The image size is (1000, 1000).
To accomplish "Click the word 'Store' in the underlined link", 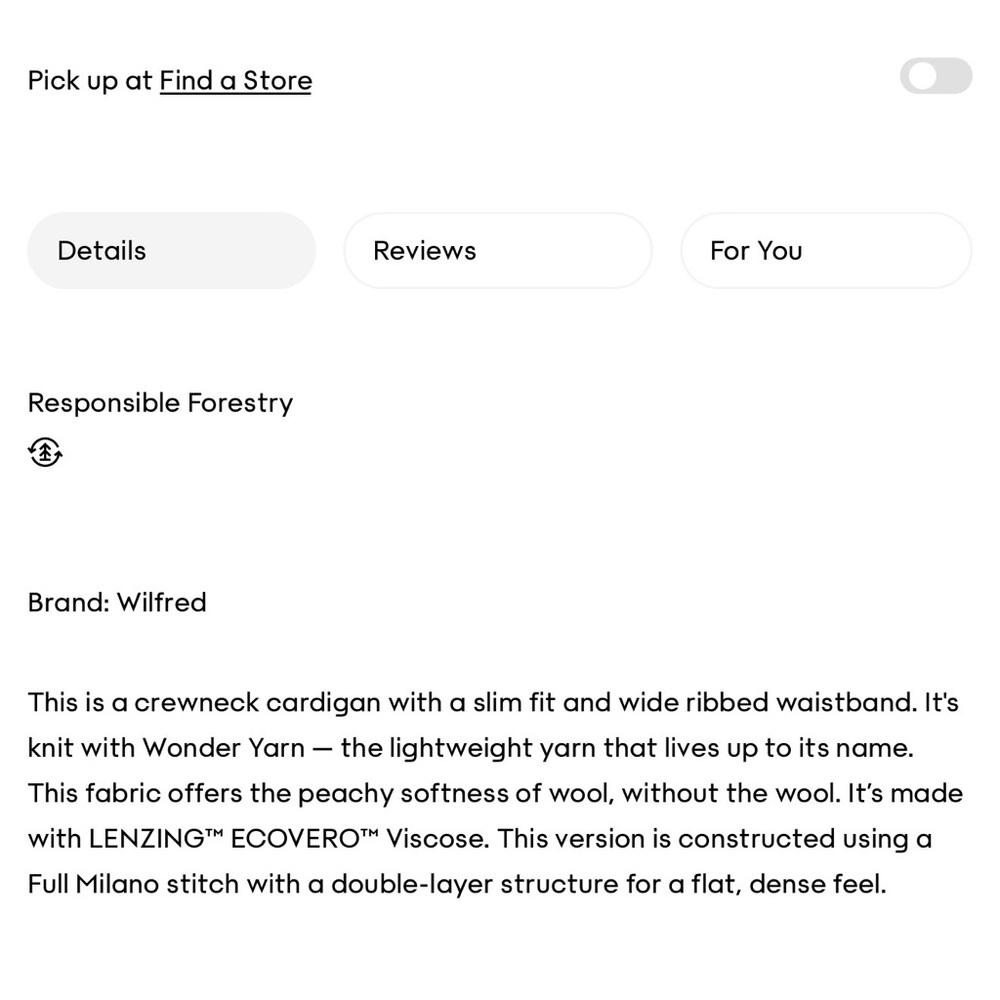I will 277,81.
